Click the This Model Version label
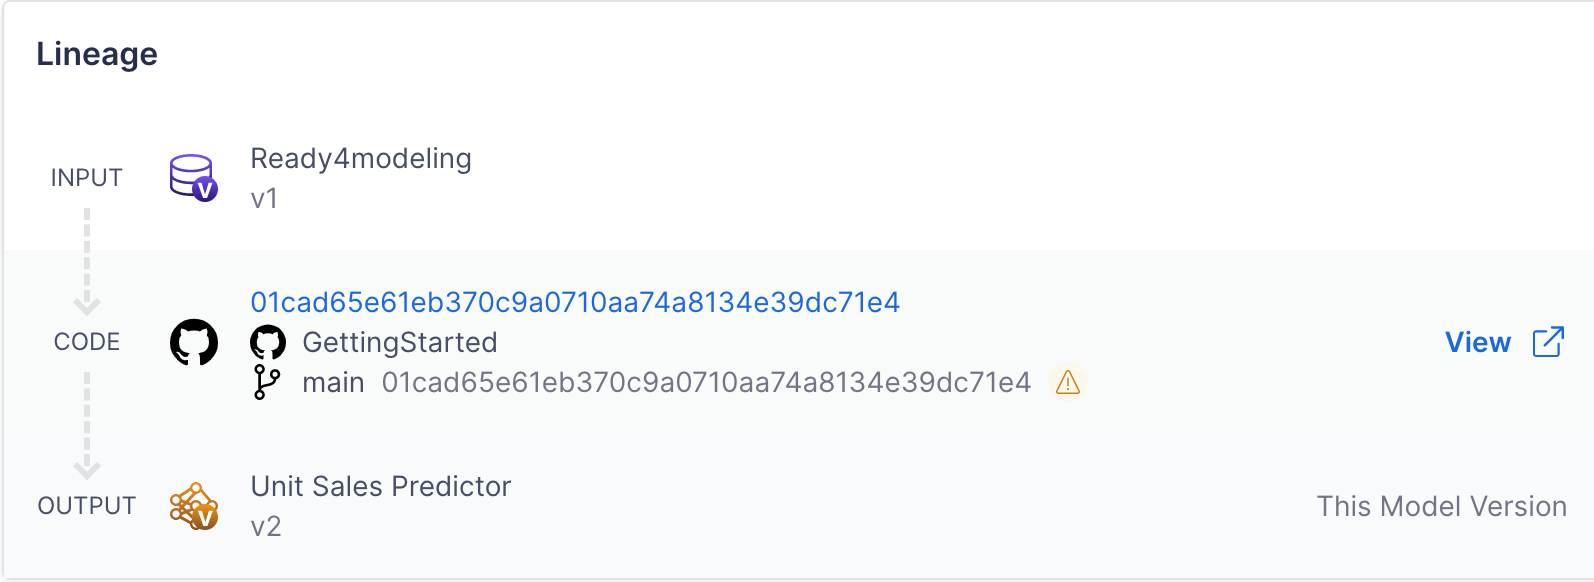This screenshot has height=582, width=1594. (x=1441, y=506)
